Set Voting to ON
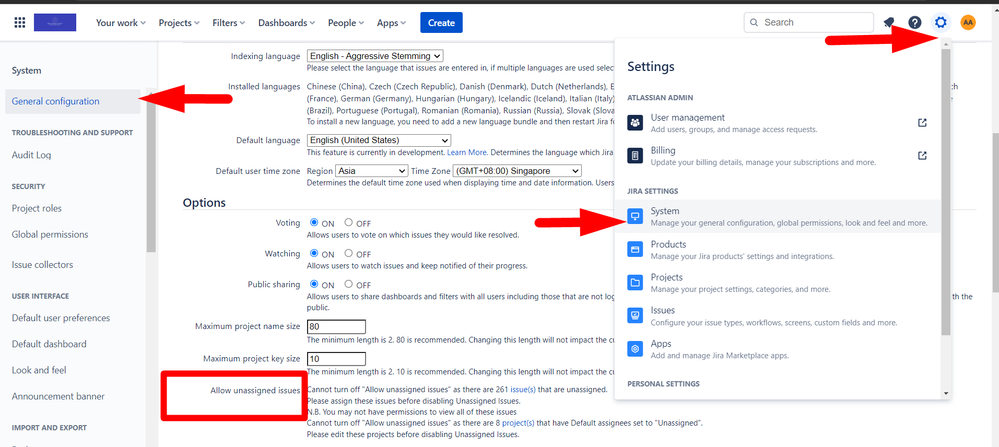The height and width of the screenshot is (447, 999). point(314,223)
